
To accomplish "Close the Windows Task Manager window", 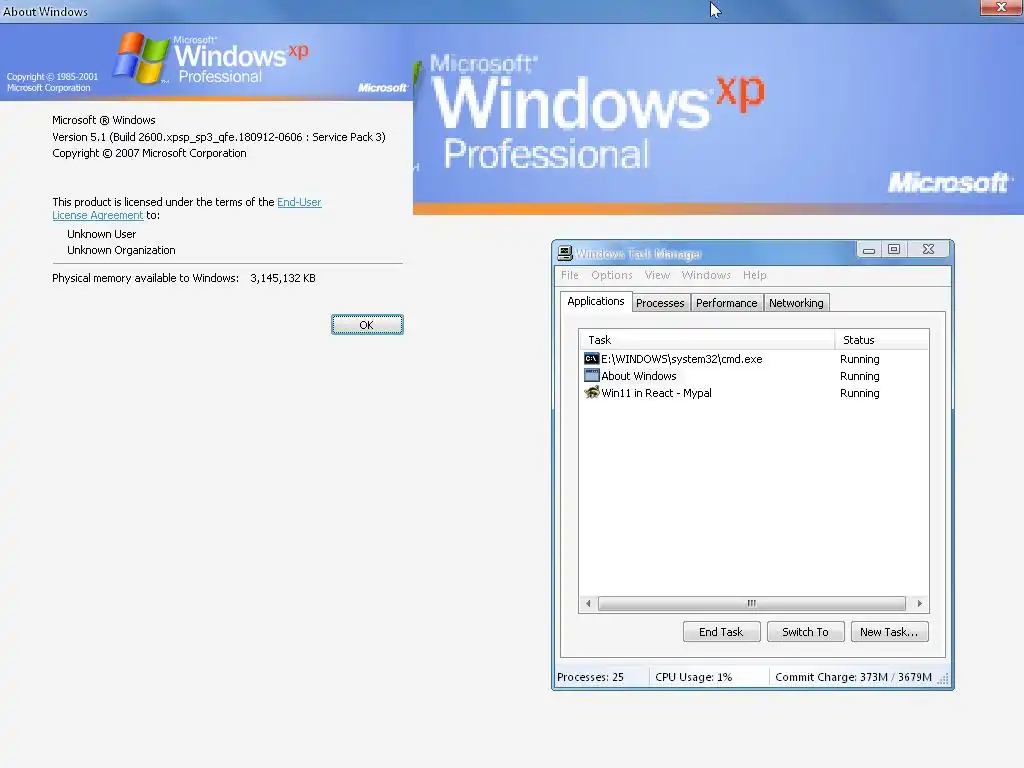I will pyautogui.click(x=928, y=249).
